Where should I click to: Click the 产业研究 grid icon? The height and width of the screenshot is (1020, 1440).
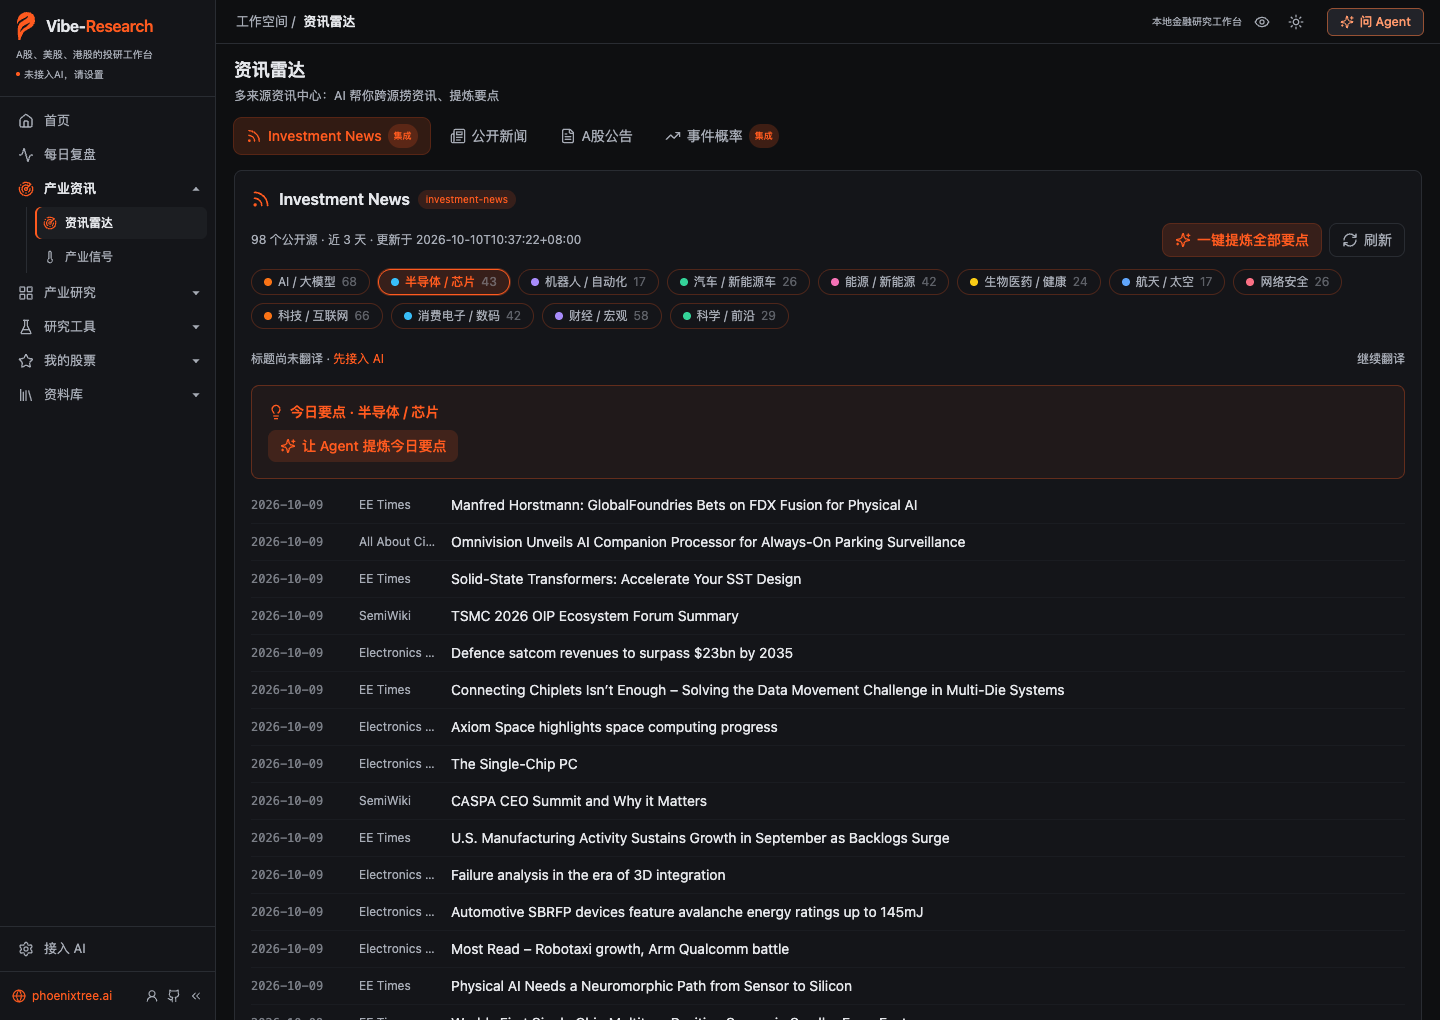(26, 293)
